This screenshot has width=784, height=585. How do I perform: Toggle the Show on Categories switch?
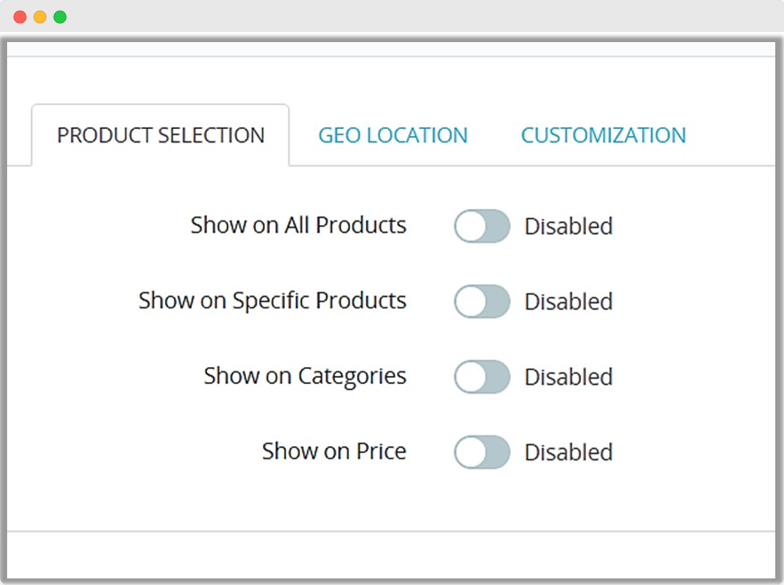tap(482, 377)
